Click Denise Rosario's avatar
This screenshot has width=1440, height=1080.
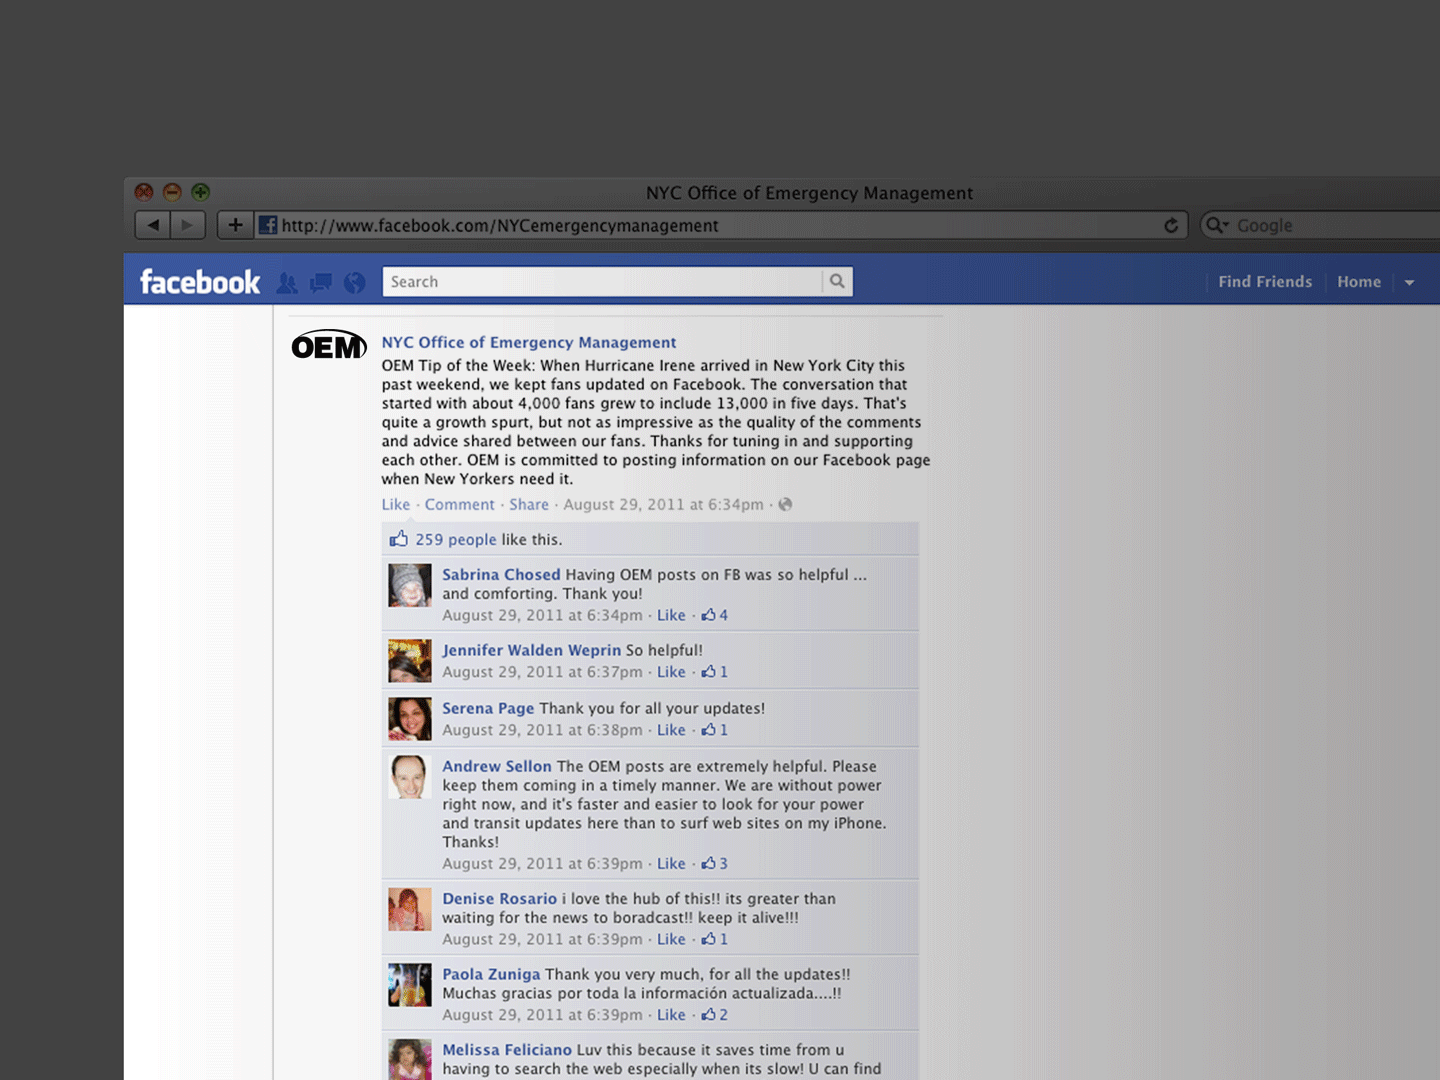(x=410, y=909)
